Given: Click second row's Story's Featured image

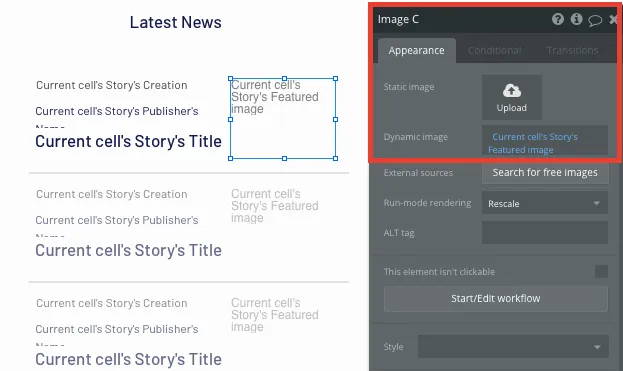Looking at the screenshot, I should point(275,206).
